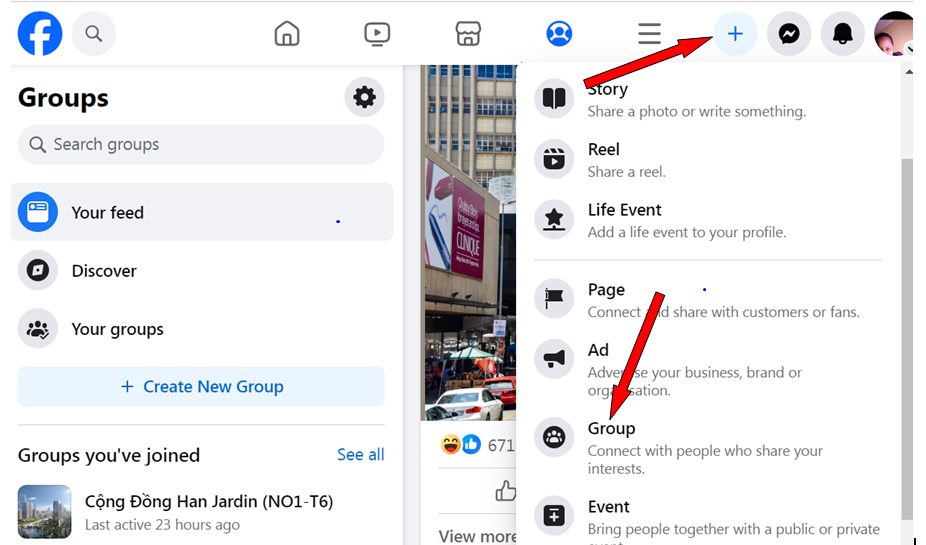Click See all joined groups link

(360, 455)
